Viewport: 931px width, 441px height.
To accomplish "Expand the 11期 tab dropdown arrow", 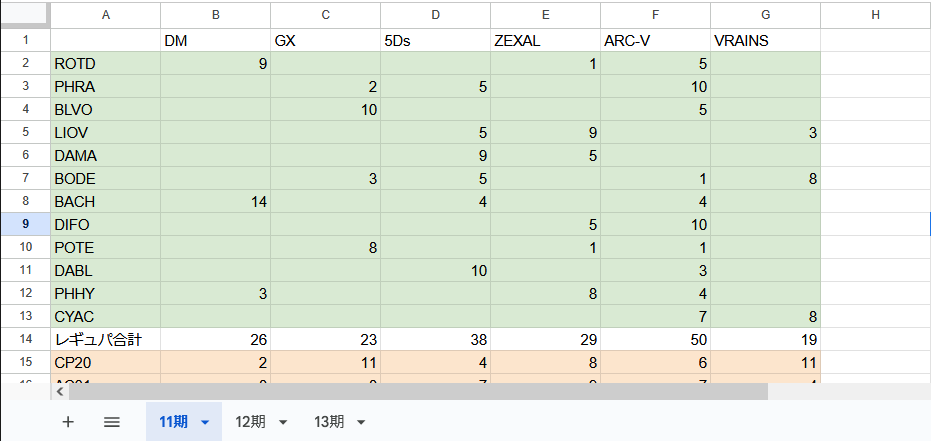I will pyautogui.click(x=205, y=422).
